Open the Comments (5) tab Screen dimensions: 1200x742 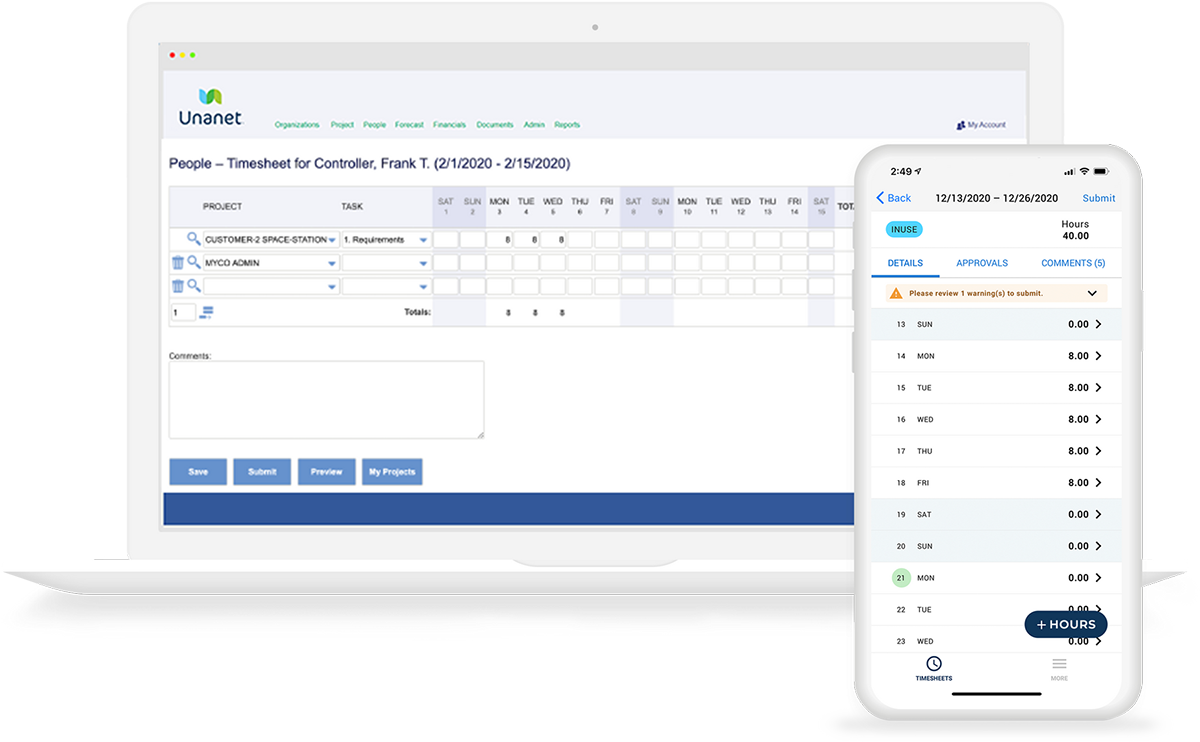click(x=1072, y=263)
